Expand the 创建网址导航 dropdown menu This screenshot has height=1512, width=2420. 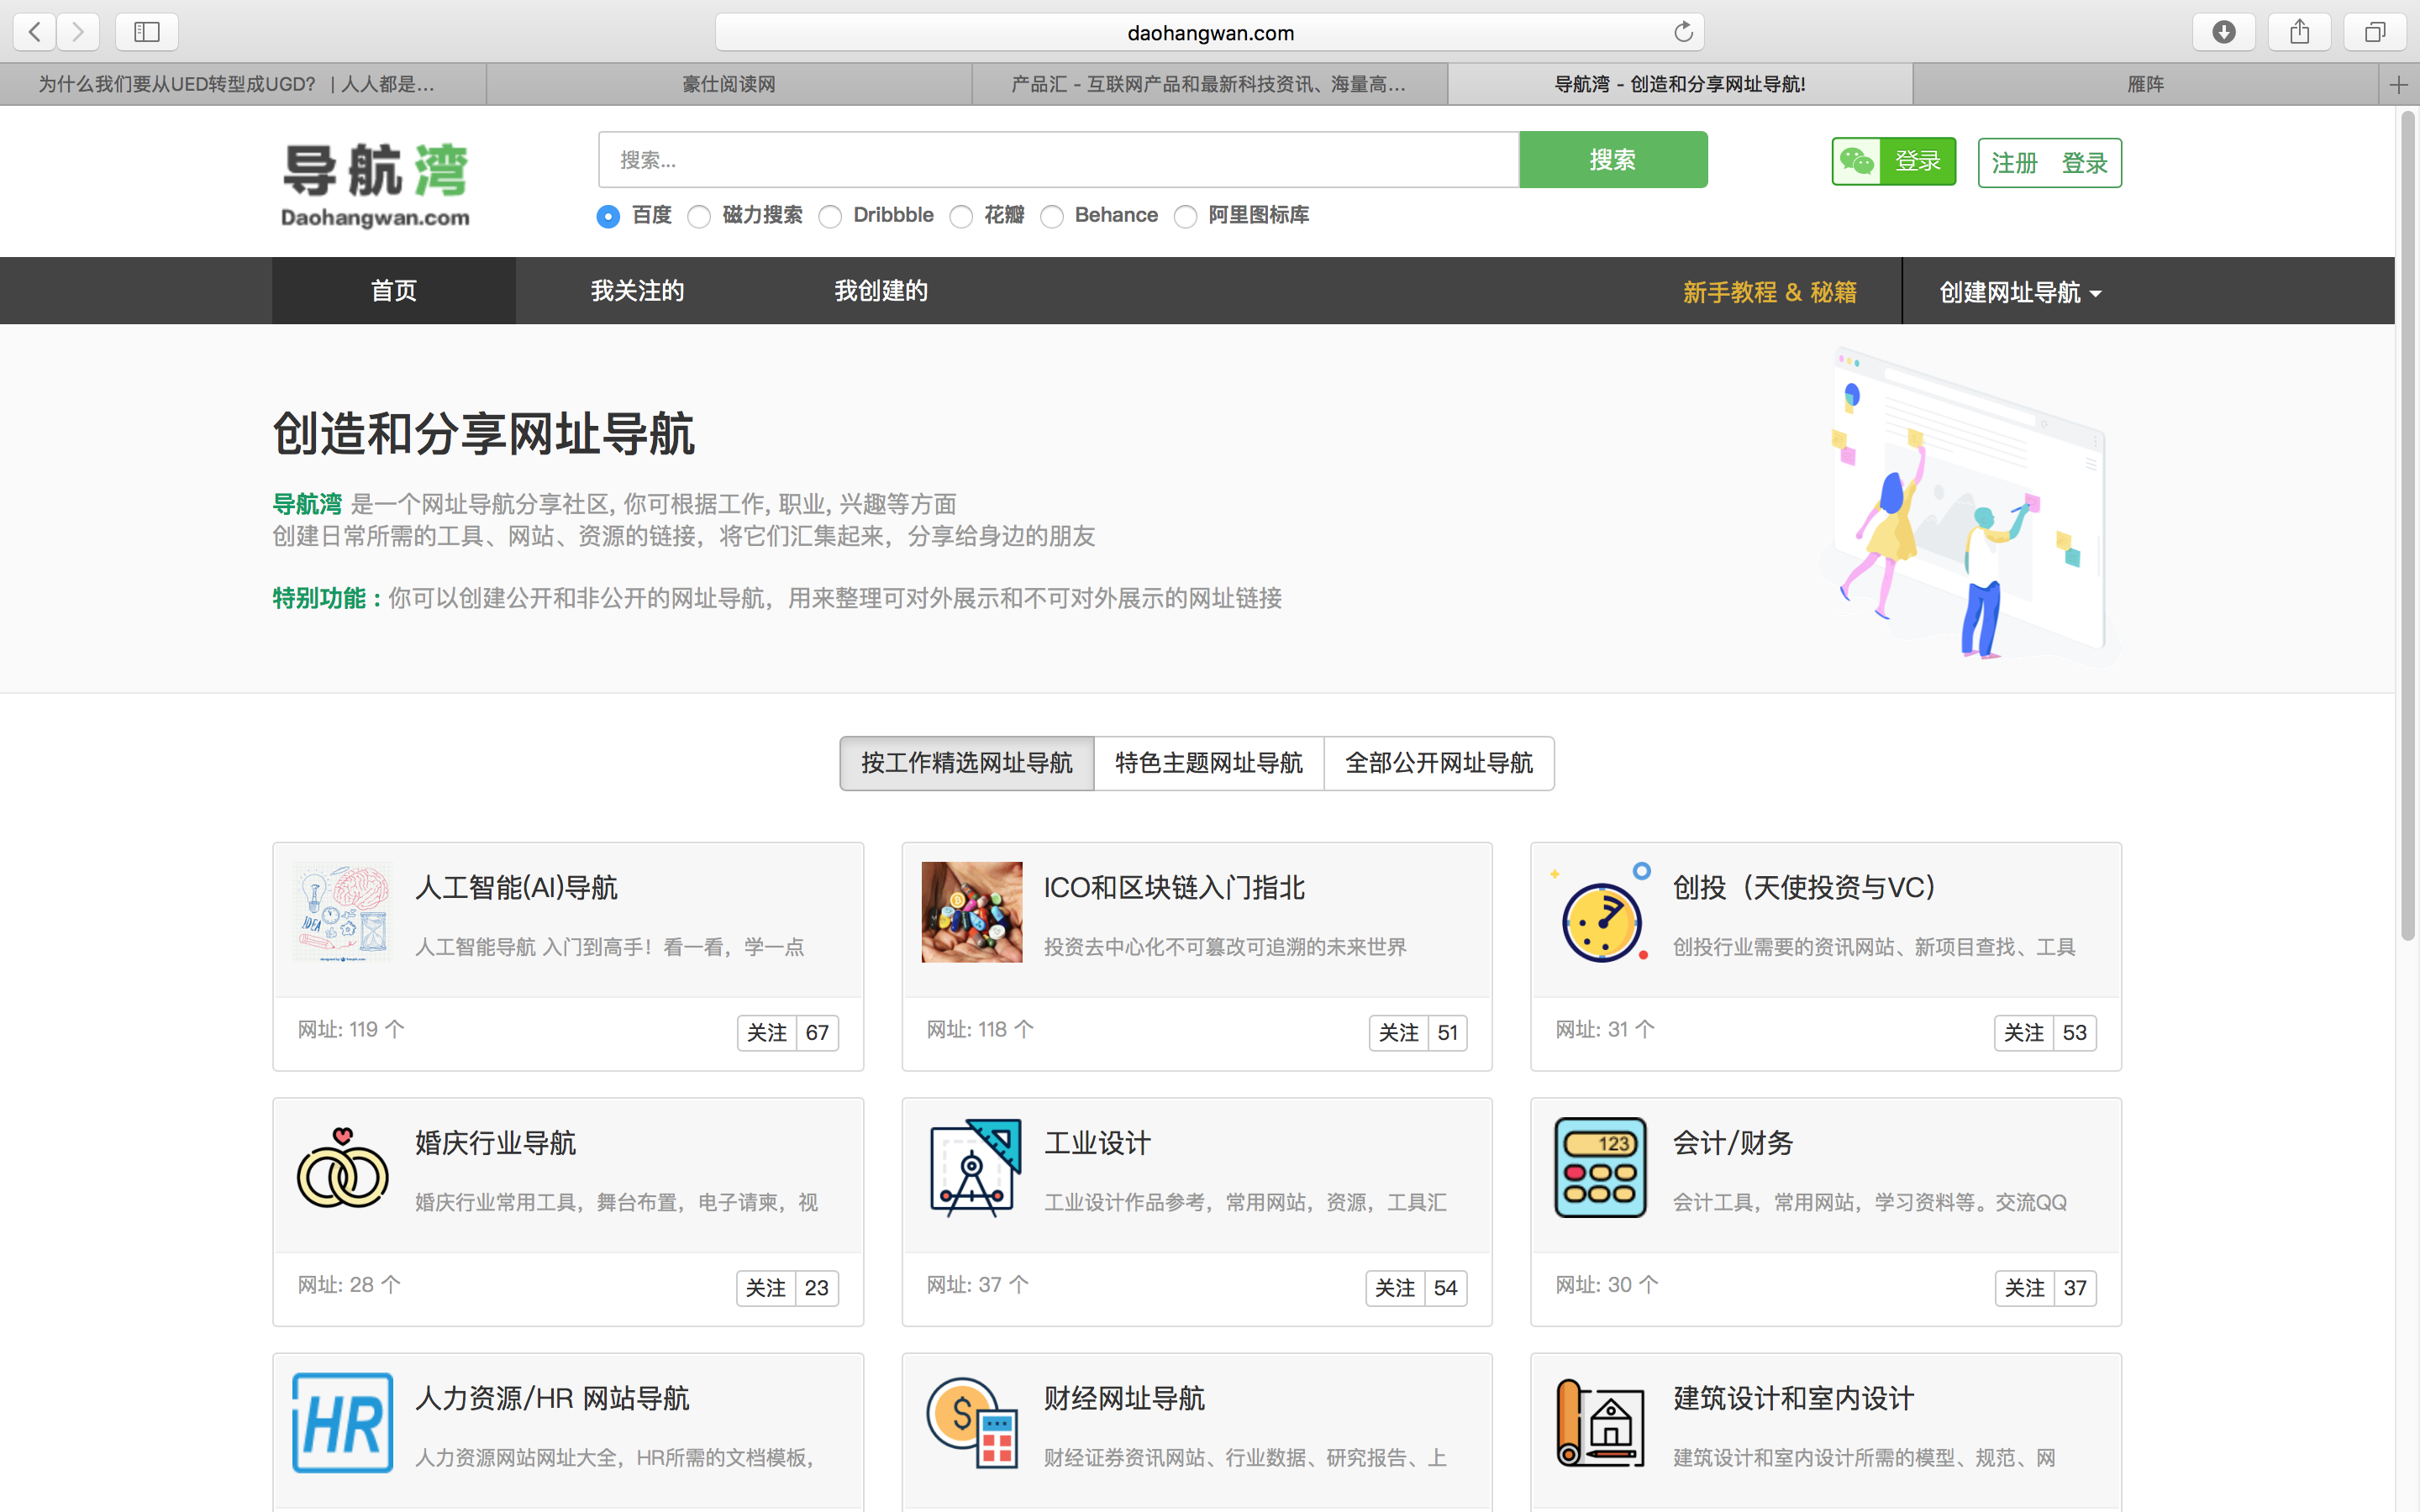click(x=2020, y=291)
